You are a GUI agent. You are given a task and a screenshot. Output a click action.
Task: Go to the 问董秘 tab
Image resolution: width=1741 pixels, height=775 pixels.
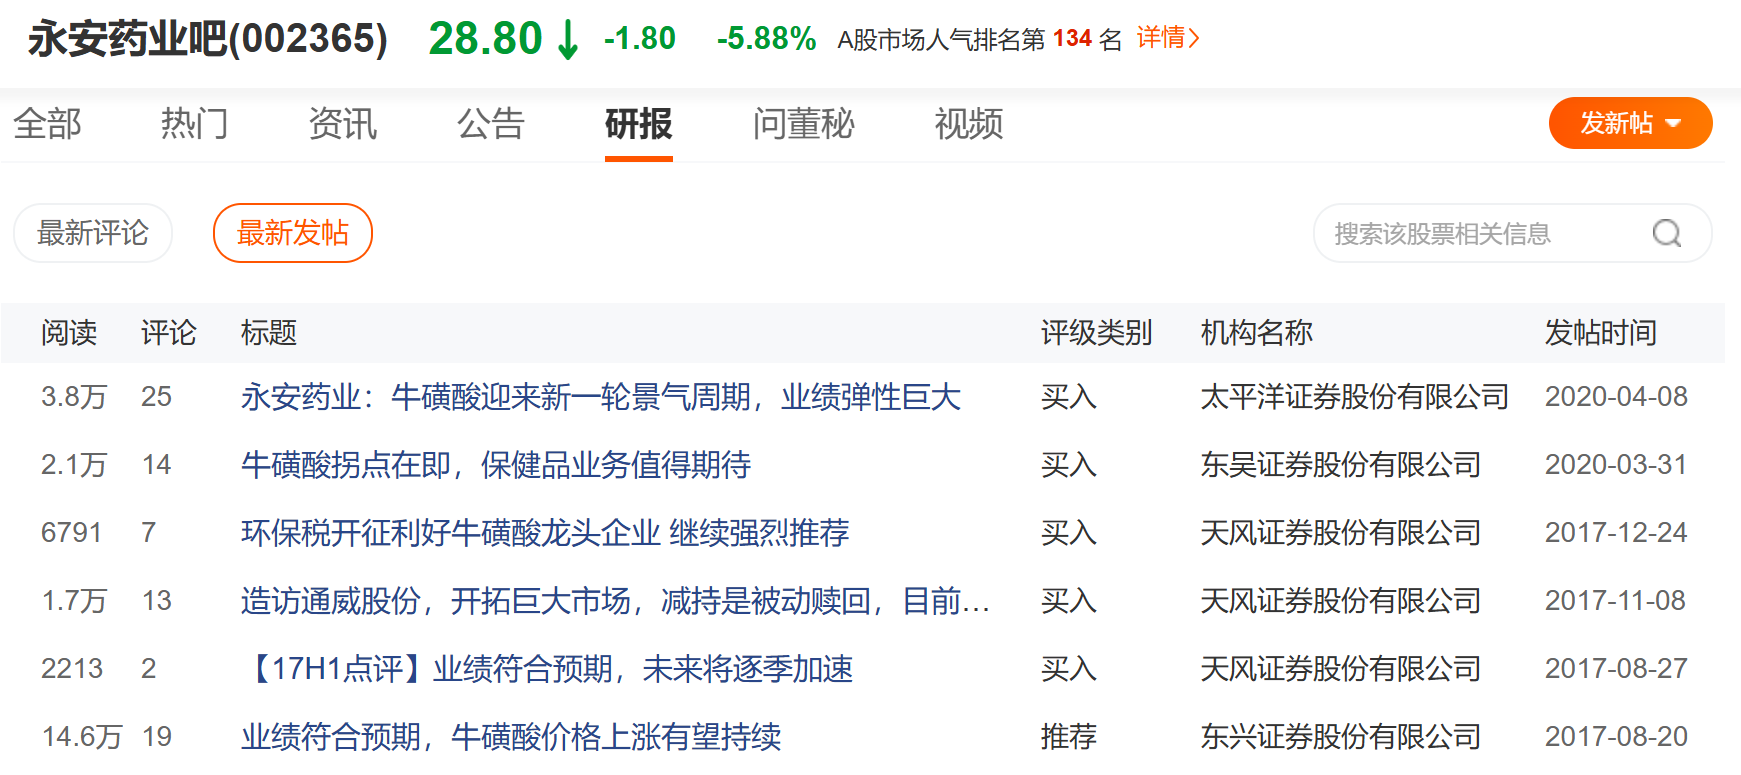(804, 124)
